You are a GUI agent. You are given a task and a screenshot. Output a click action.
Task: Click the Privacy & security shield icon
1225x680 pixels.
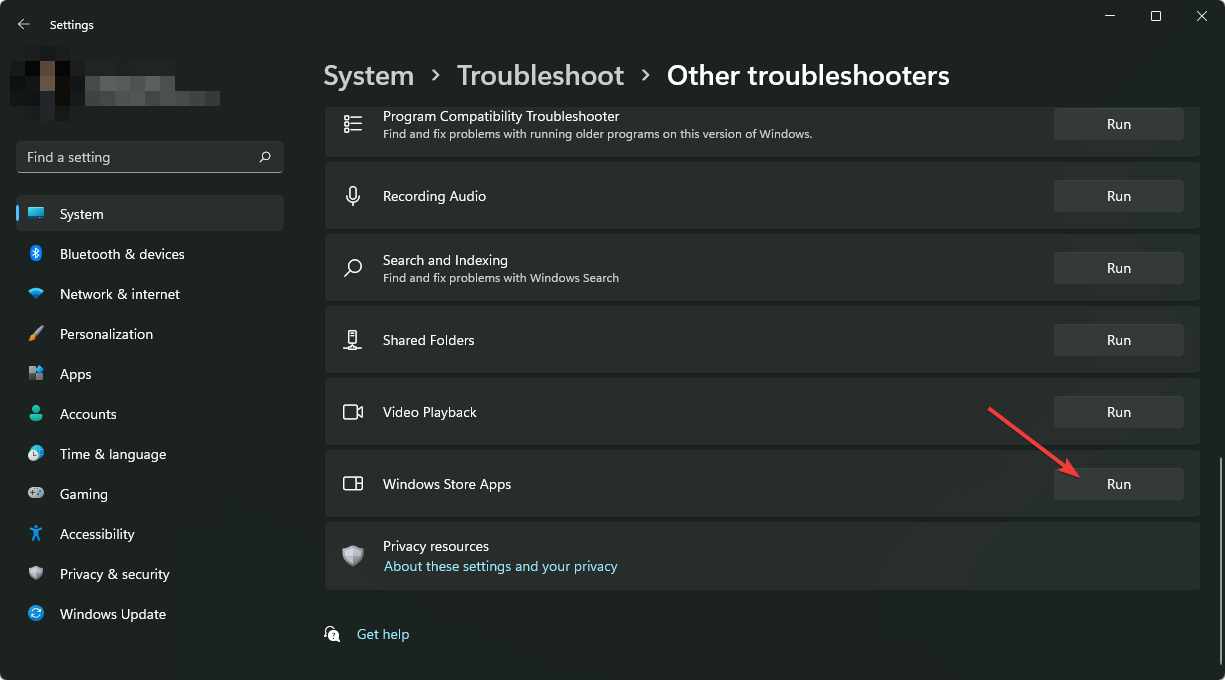36,574
